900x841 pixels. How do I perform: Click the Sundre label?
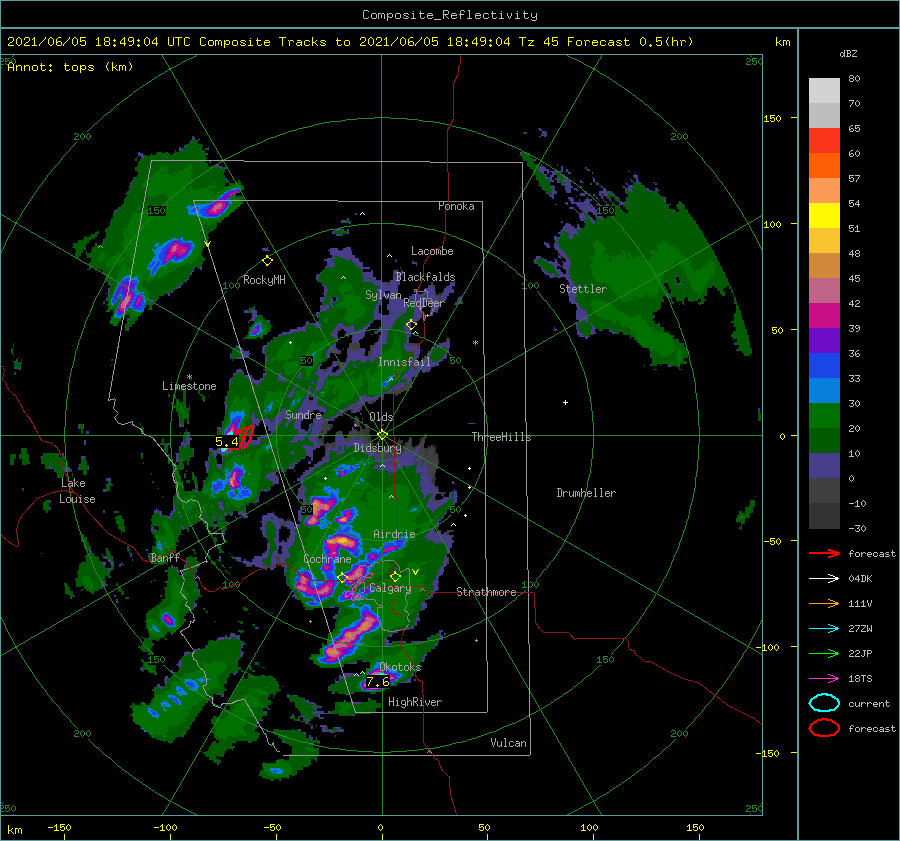tap(303, 414)
